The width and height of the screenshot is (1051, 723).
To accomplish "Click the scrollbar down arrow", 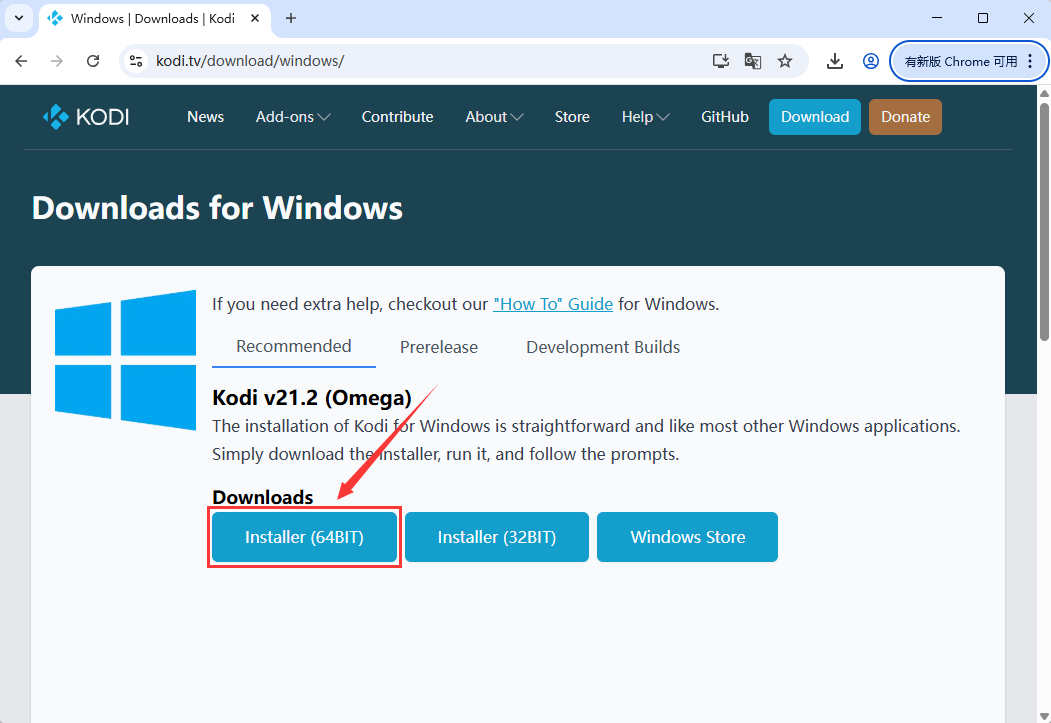I will coord(1044,716).
